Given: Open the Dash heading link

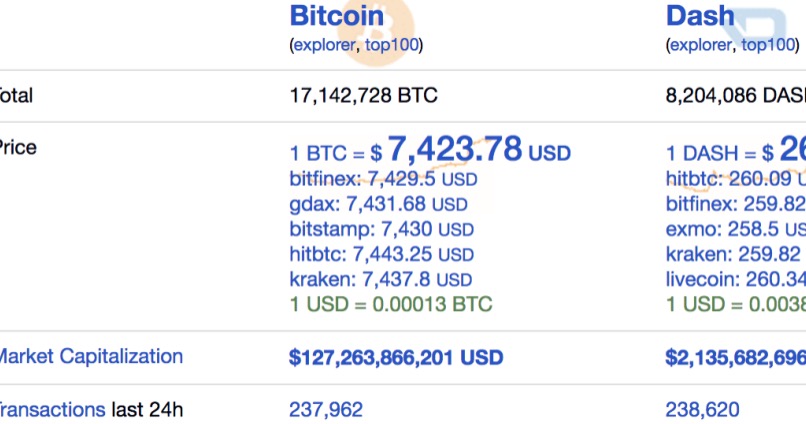Looking at the screenshot, I should [700, 15].
